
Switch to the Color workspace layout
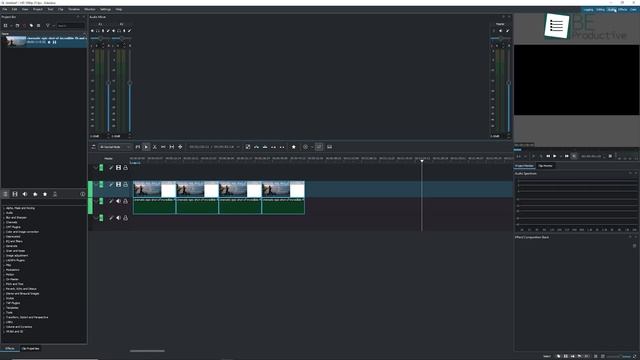click(x=633, y=9)
